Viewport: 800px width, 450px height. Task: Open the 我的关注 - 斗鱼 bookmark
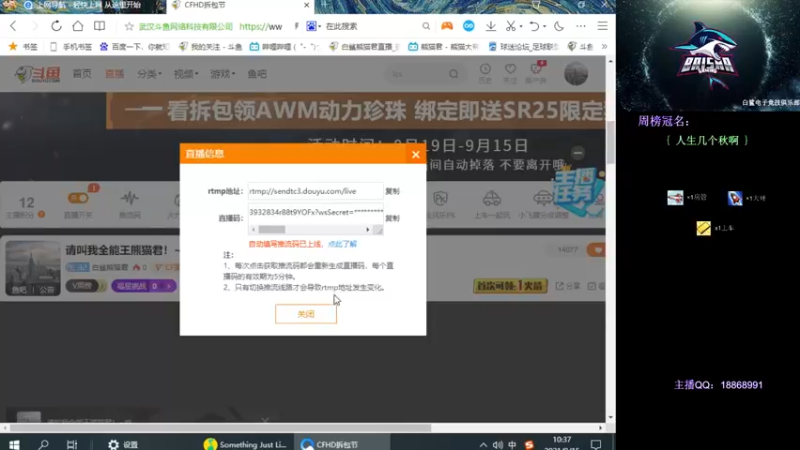coord(211,46)
